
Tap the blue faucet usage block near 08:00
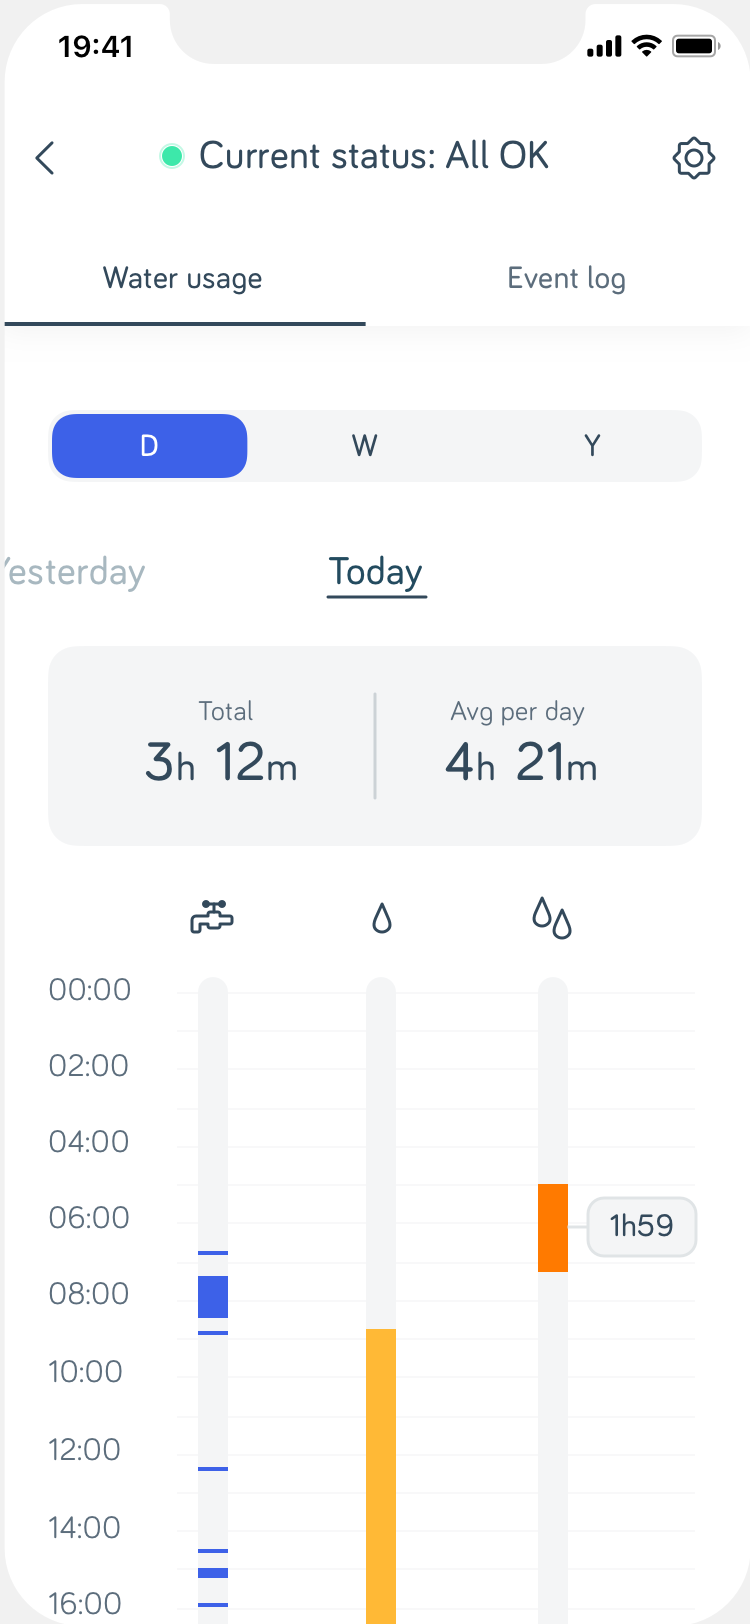point(213,1297)
